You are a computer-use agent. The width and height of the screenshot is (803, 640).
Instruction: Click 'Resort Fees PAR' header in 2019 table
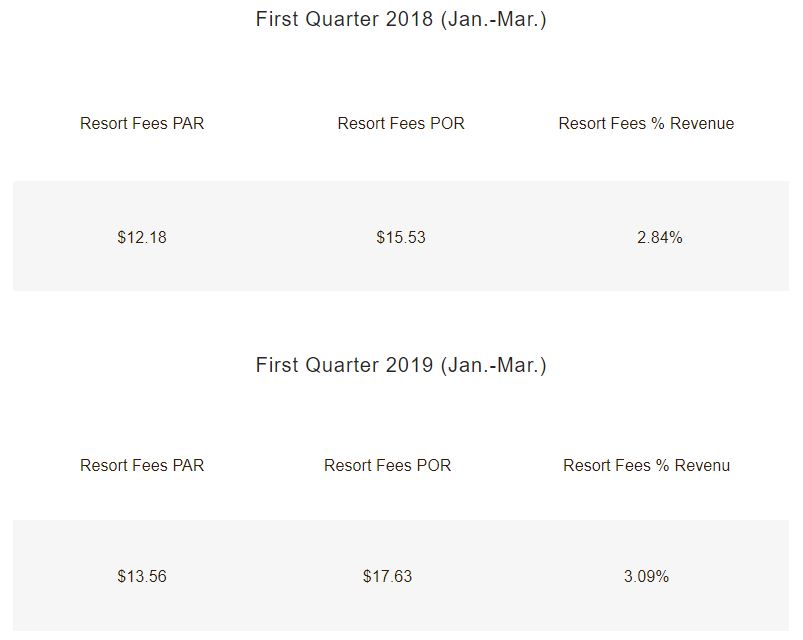point(142,466)
